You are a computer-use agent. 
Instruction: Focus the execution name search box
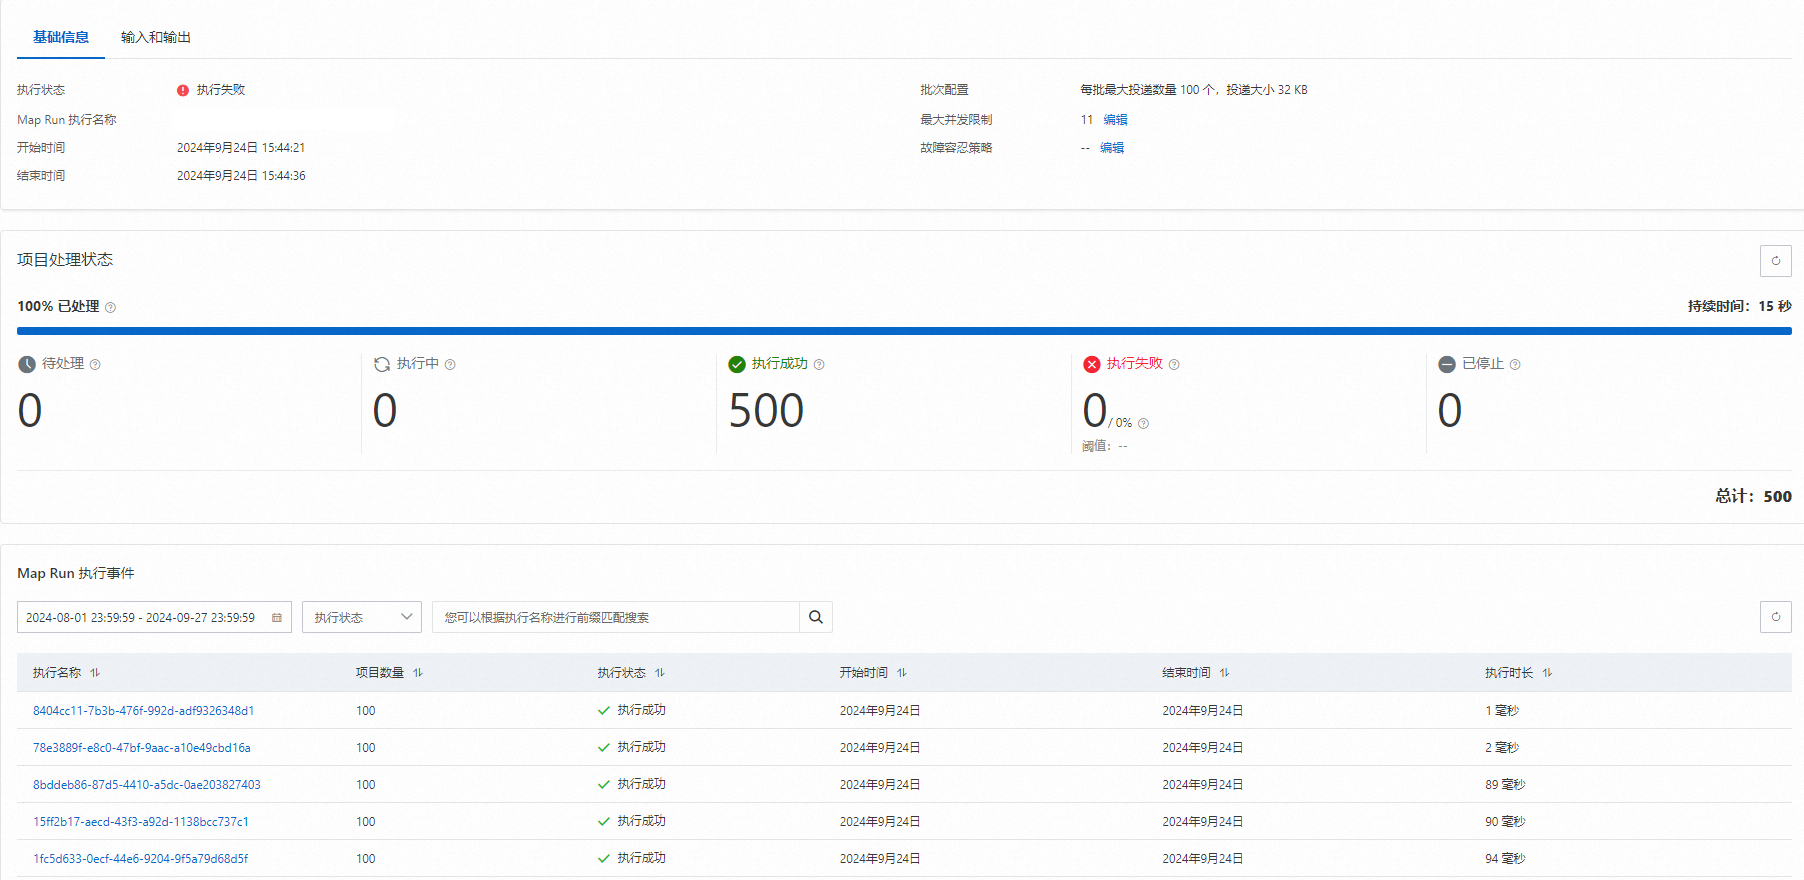tap(616, 617)
